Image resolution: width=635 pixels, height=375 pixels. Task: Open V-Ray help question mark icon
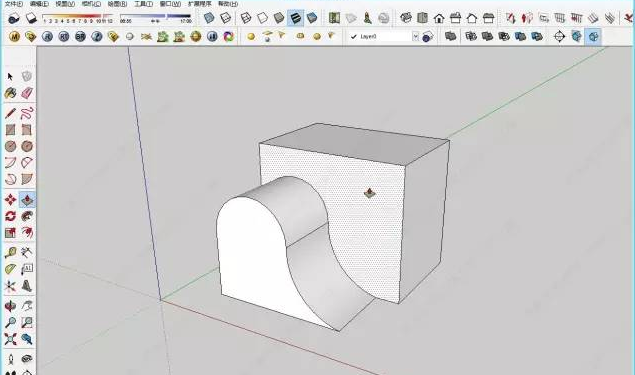click(97, 37)
